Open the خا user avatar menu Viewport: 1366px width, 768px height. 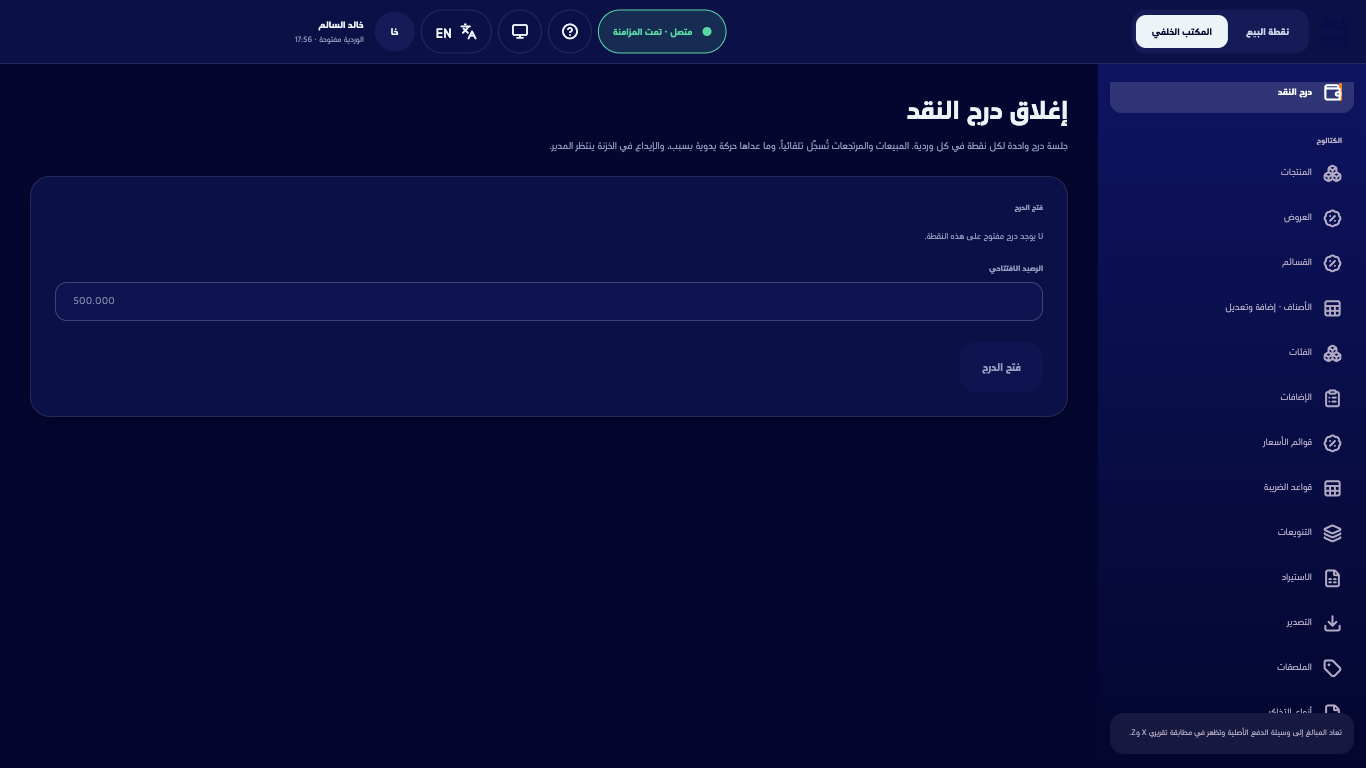pyautogui.click(x=395, y=31)
